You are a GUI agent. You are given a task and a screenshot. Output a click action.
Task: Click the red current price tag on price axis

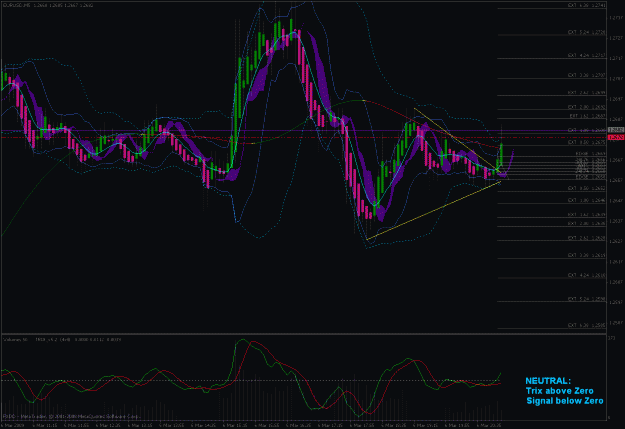[x=616, y=138]
